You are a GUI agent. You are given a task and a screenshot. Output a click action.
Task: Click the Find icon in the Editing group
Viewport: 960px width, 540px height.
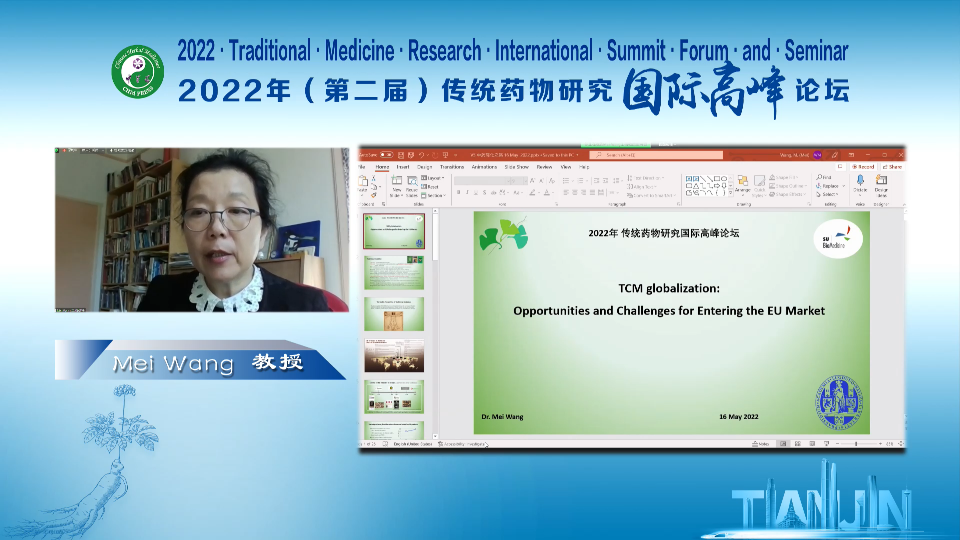[x=827, y=177]
